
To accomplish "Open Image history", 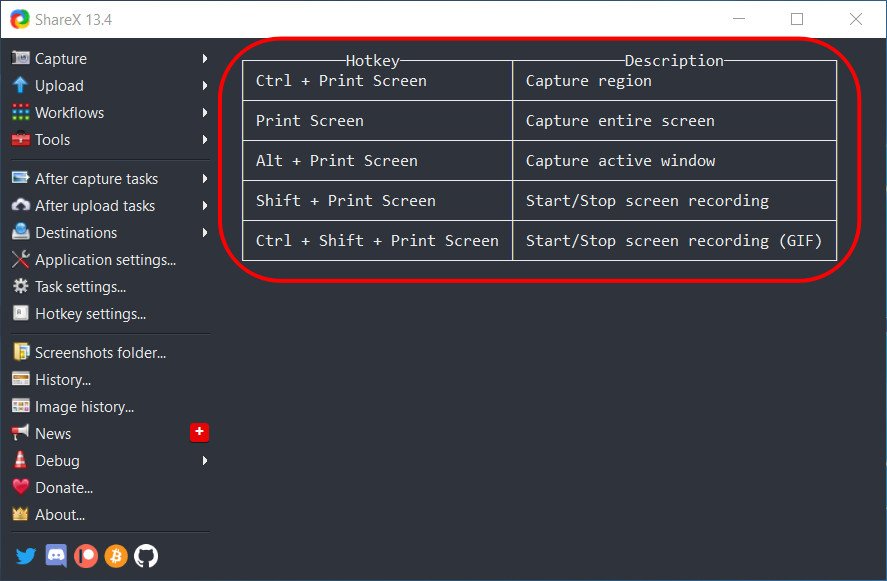I will point(84,407).
